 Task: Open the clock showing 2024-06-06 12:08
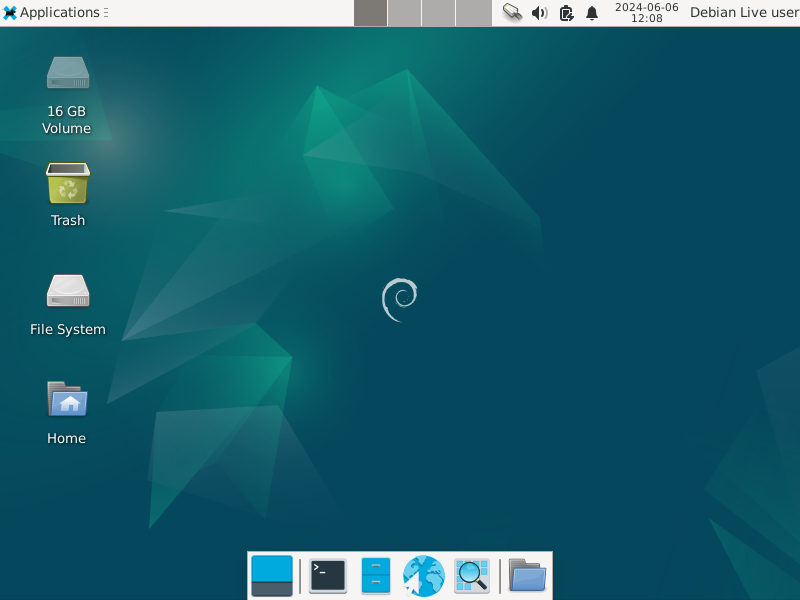click(646, 13)
